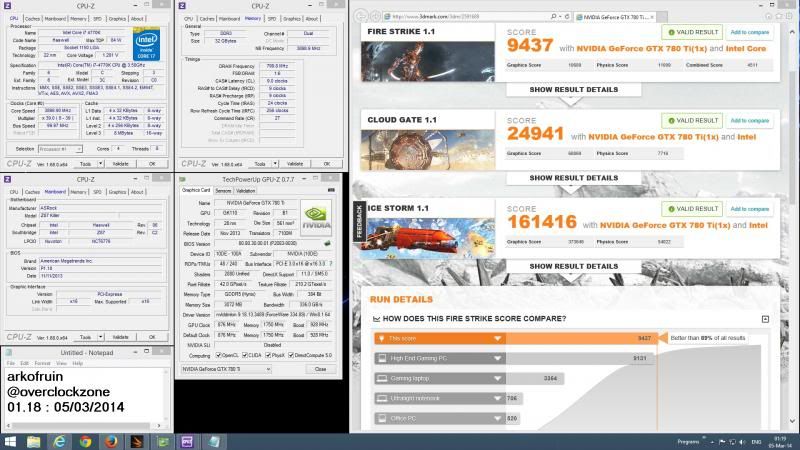Launch Google Chrome from the taskbar
This screenshot has height=450, width=800.
coord(85,440)
